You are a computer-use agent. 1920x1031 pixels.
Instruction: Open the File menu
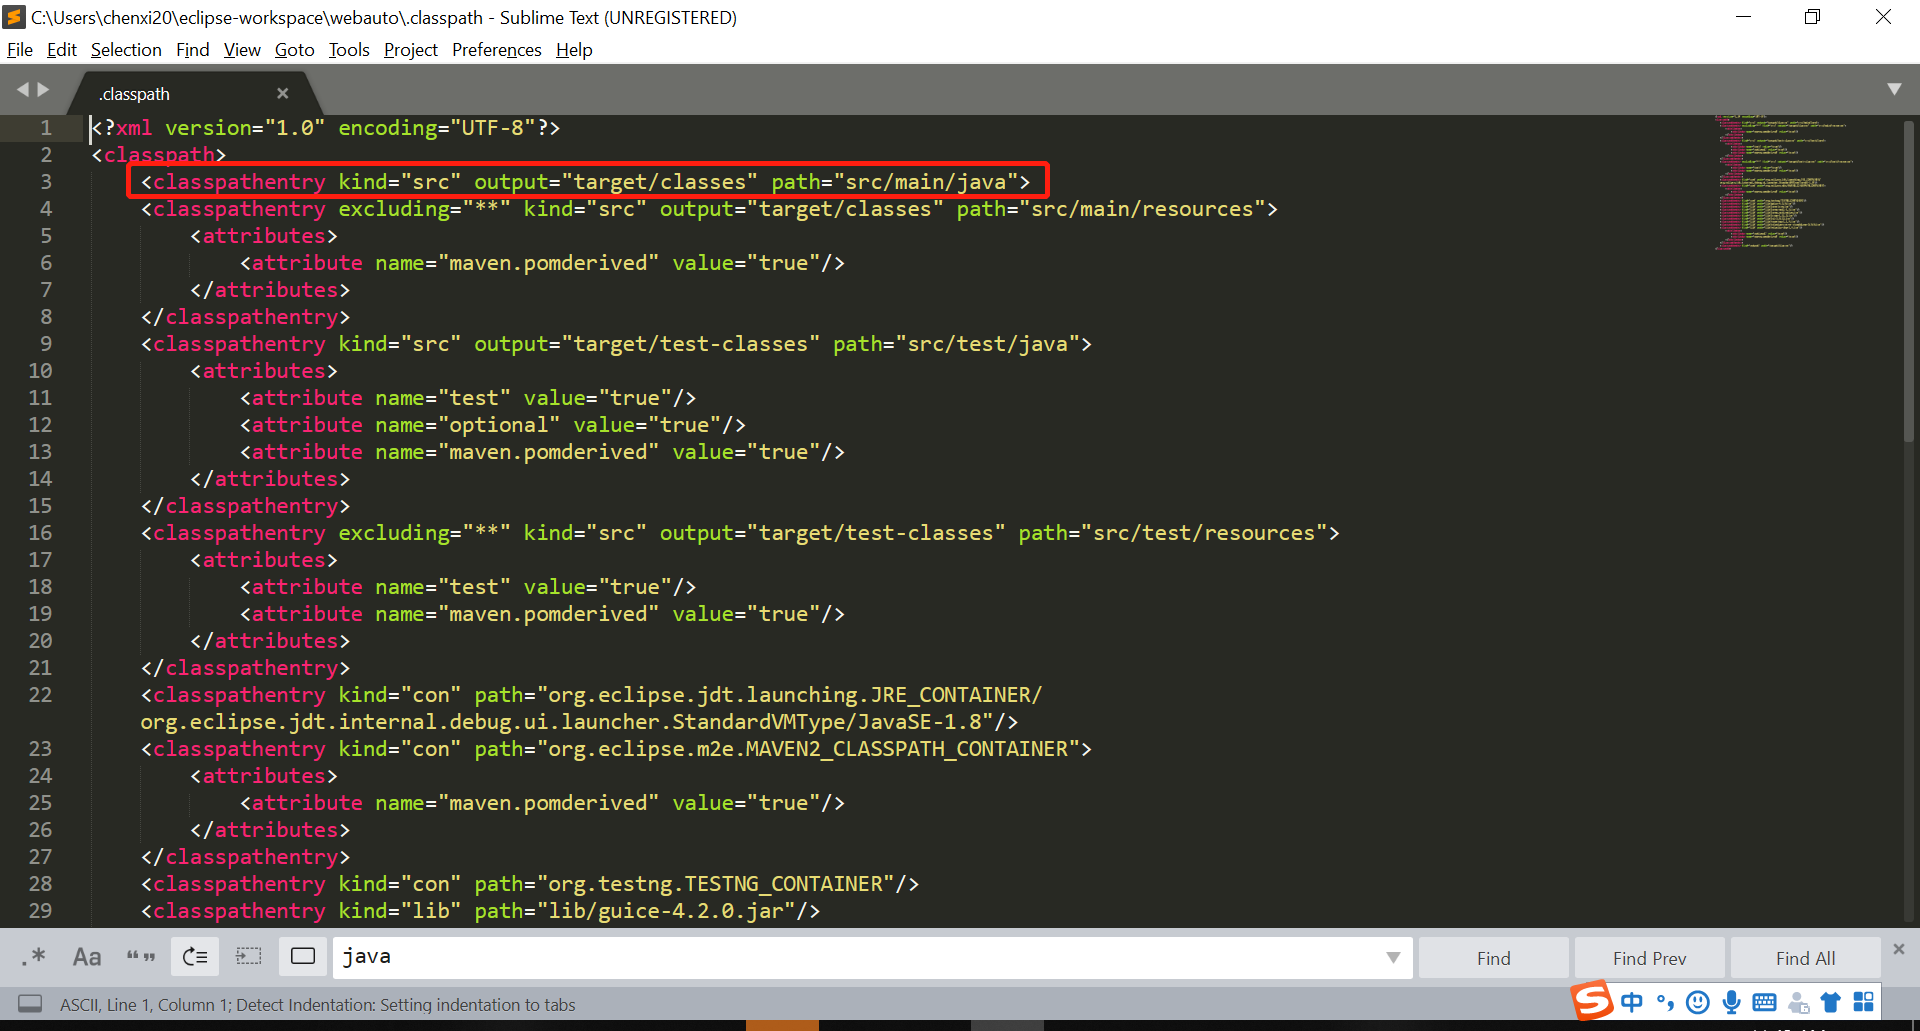20,50
